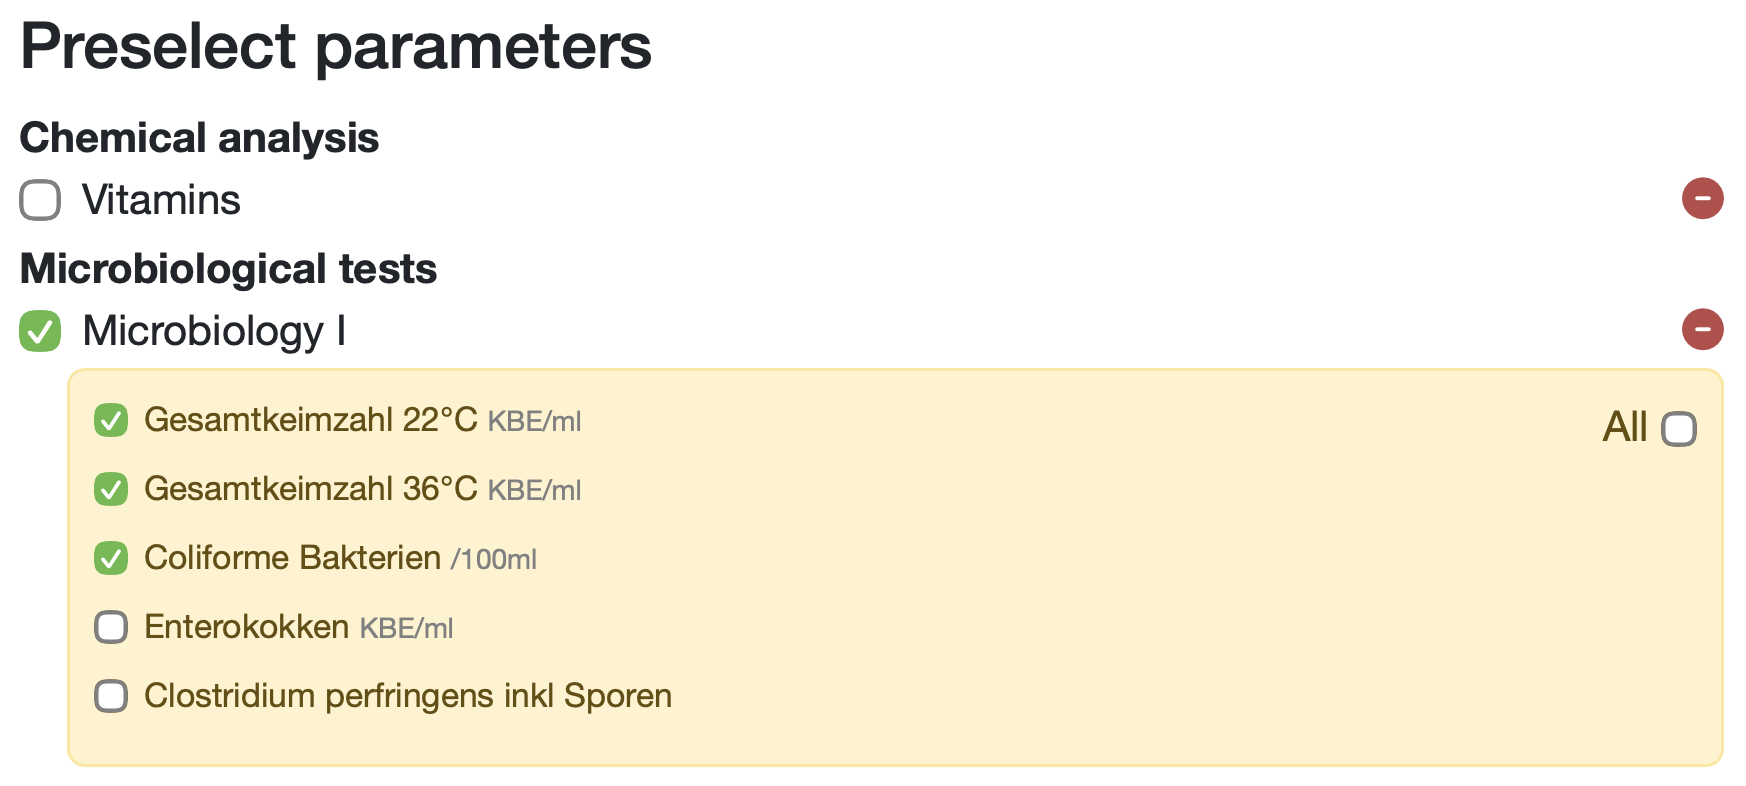Click the red minus icon beside Microbiology I

pyautogui.click(x=1702, y=329)
